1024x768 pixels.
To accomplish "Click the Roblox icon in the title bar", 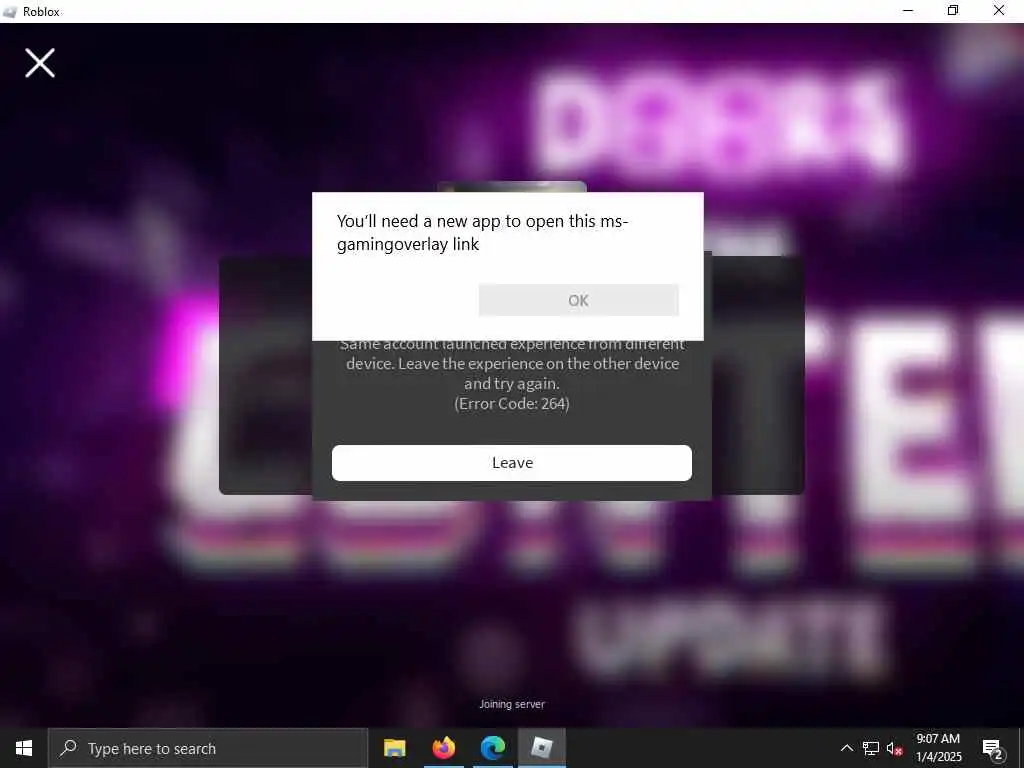I will pyautogui.click(x=10, y=12).
